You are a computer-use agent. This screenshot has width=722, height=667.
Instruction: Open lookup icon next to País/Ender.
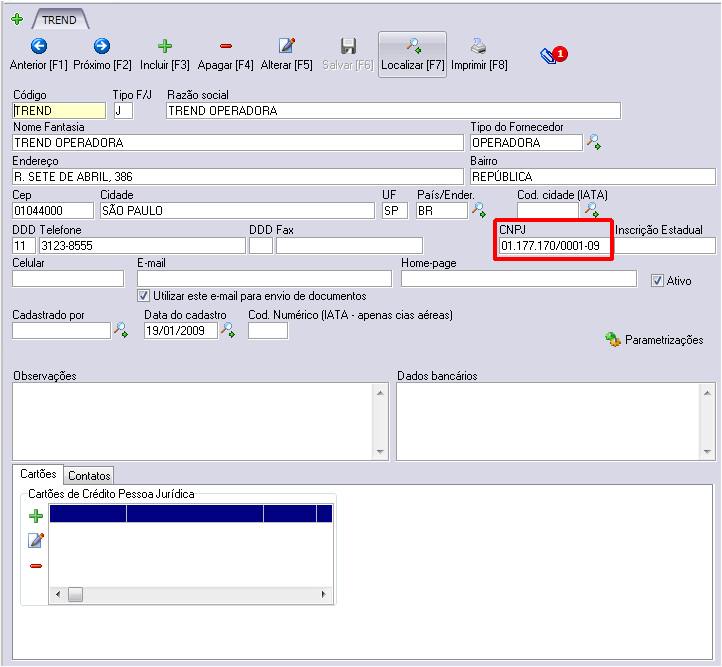click(x=479, y=210)
